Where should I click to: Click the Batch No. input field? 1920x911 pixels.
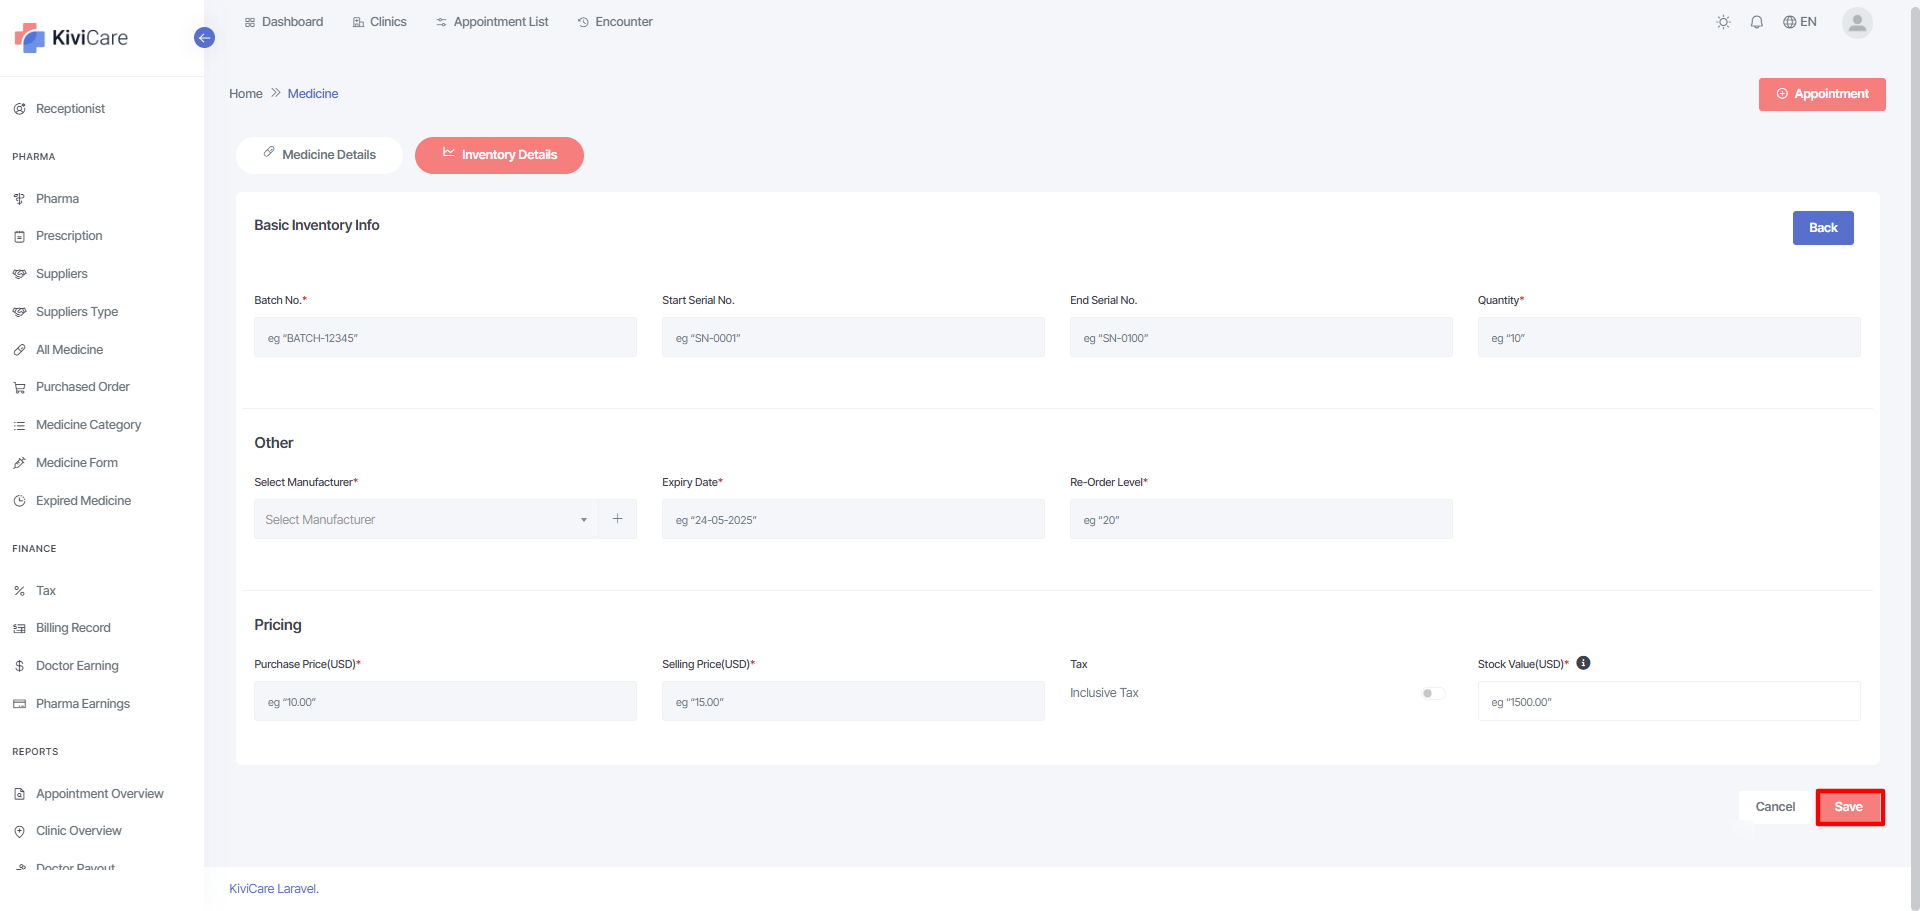coord(445,338)
